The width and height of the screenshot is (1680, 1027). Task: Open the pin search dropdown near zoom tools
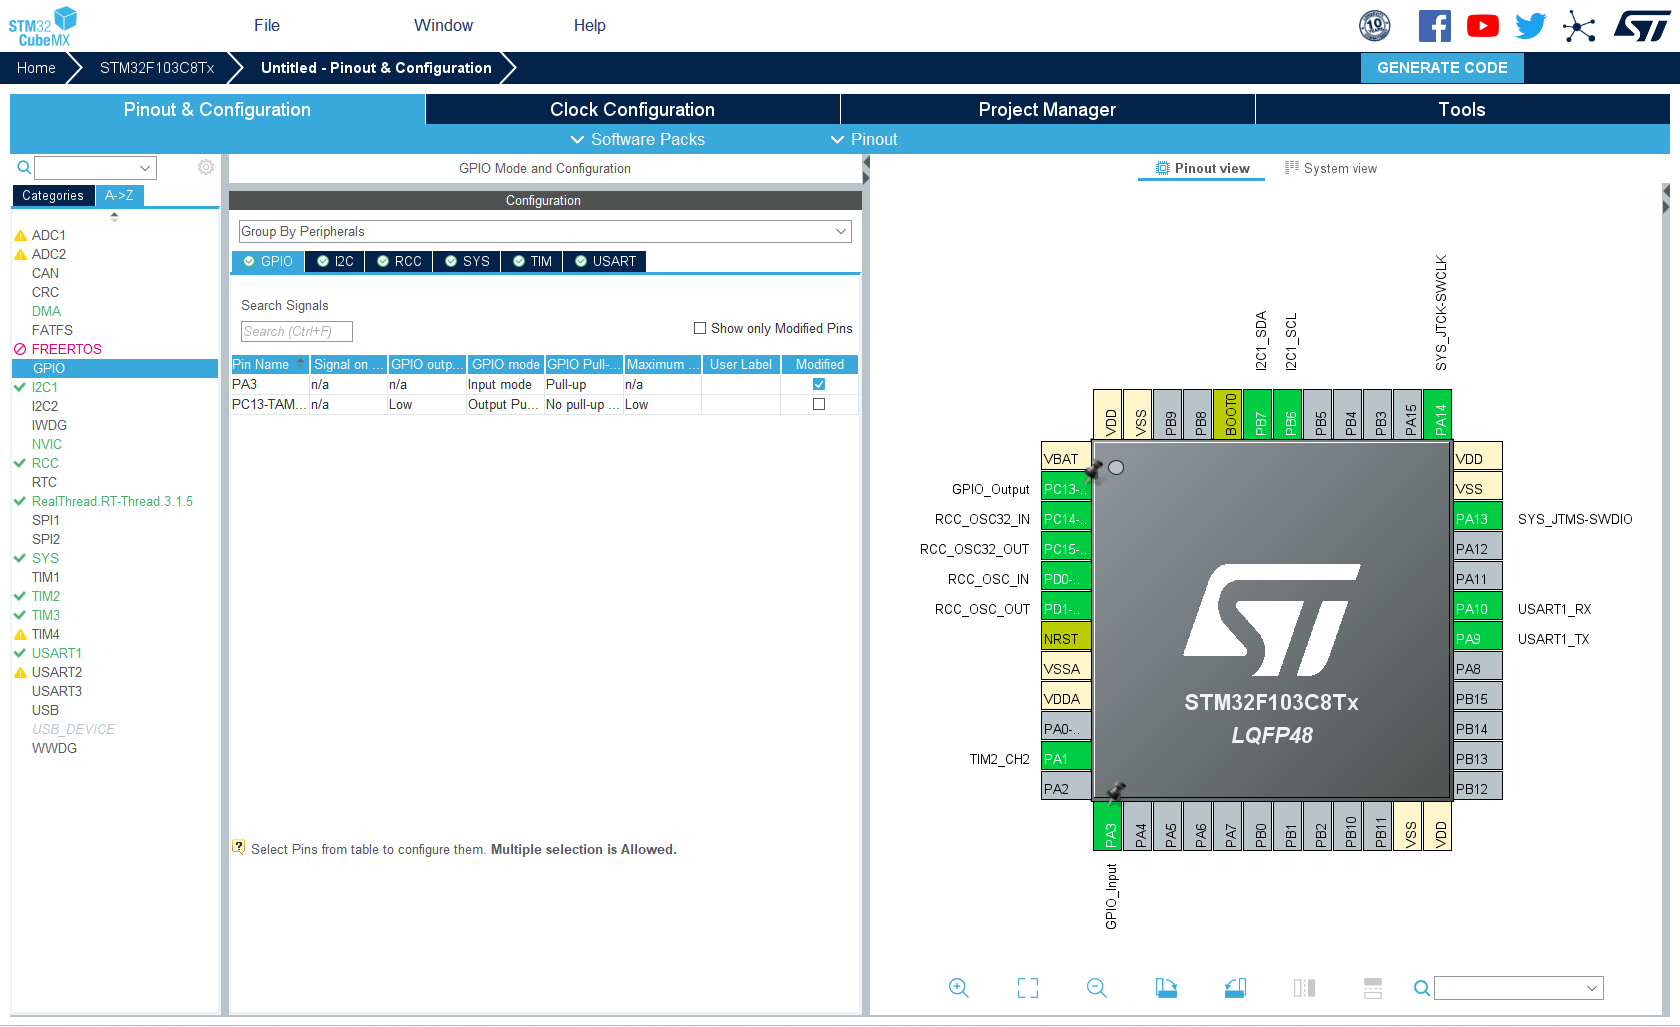tap(1592, 988)
